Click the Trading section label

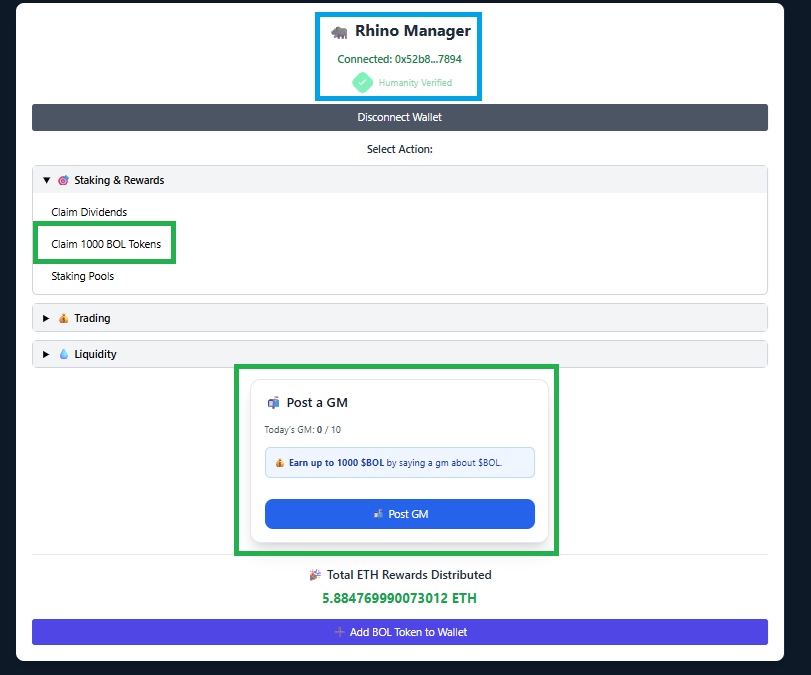pyautogui.click(x=92, y=318)
